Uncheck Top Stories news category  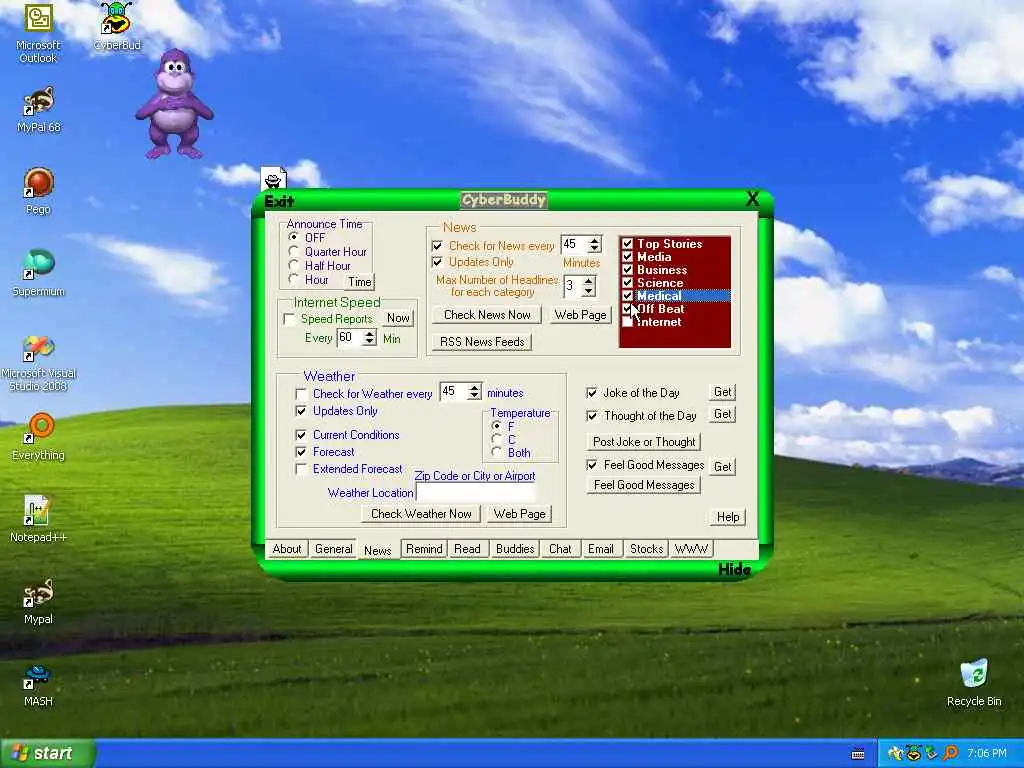[x=628, y=244]
